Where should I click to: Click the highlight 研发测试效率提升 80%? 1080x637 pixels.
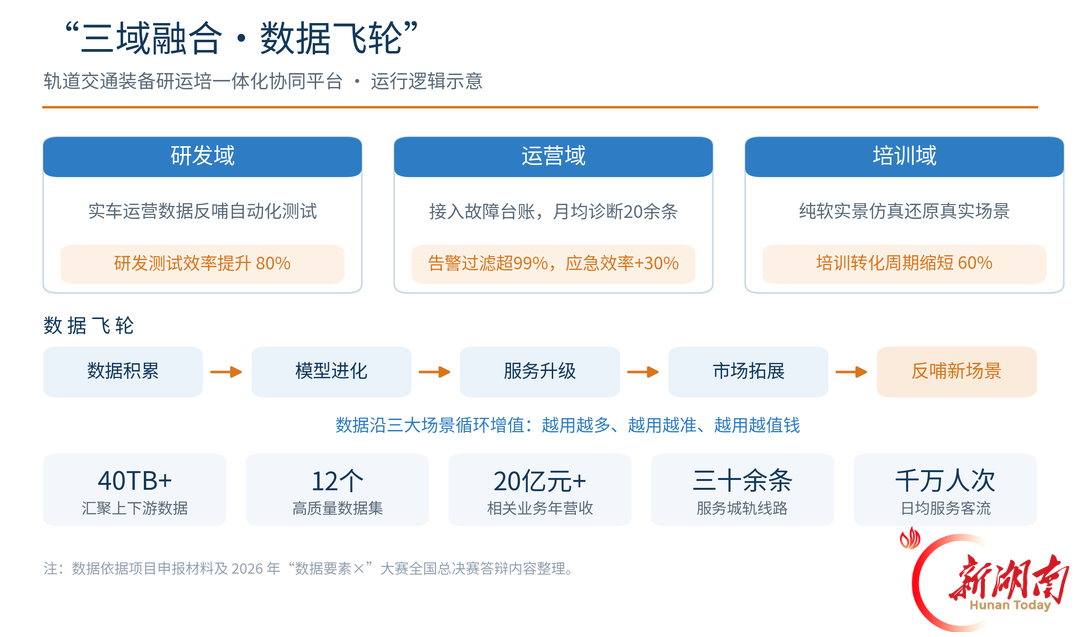(202, 264)
